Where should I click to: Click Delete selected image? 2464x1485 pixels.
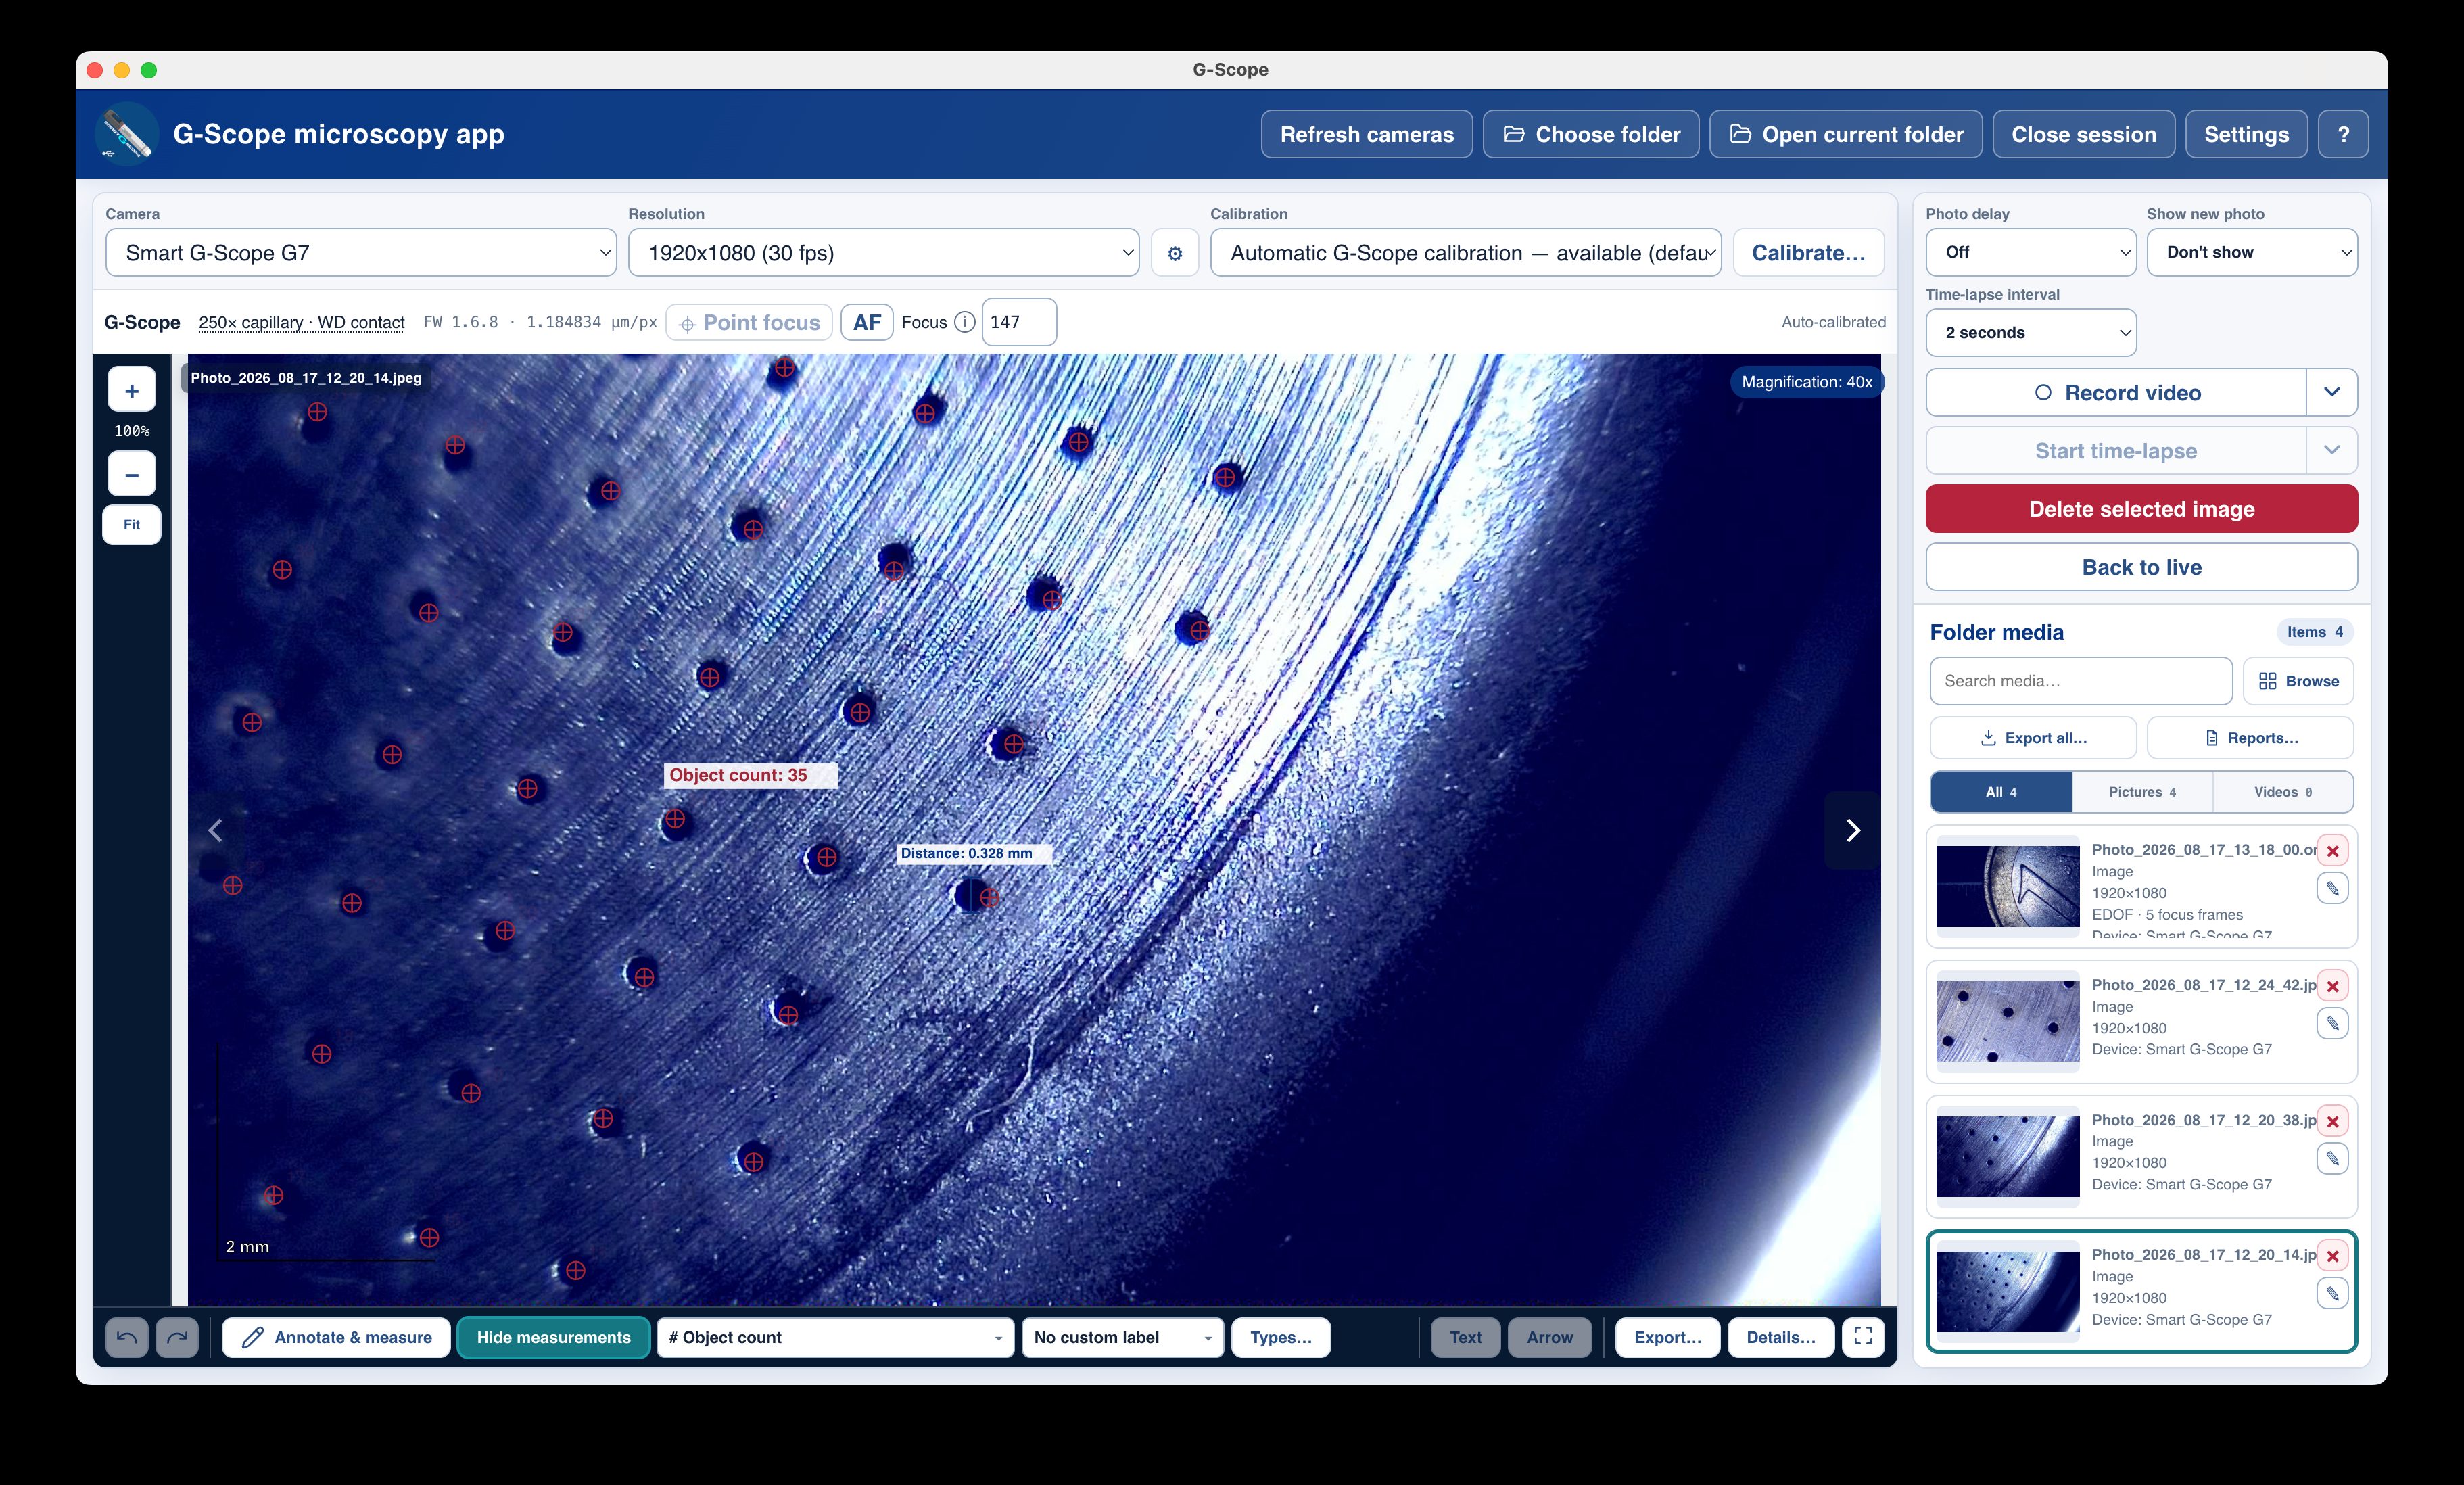[x=2142, y=509]
